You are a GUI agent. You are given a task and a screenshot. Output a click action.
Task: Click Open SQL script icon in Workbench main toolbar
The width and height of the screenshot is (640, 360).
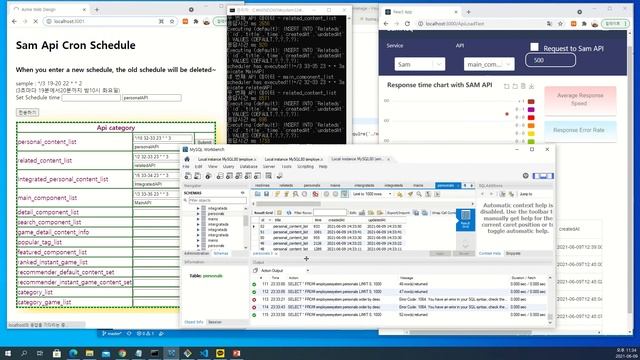(x=197, y=176)
